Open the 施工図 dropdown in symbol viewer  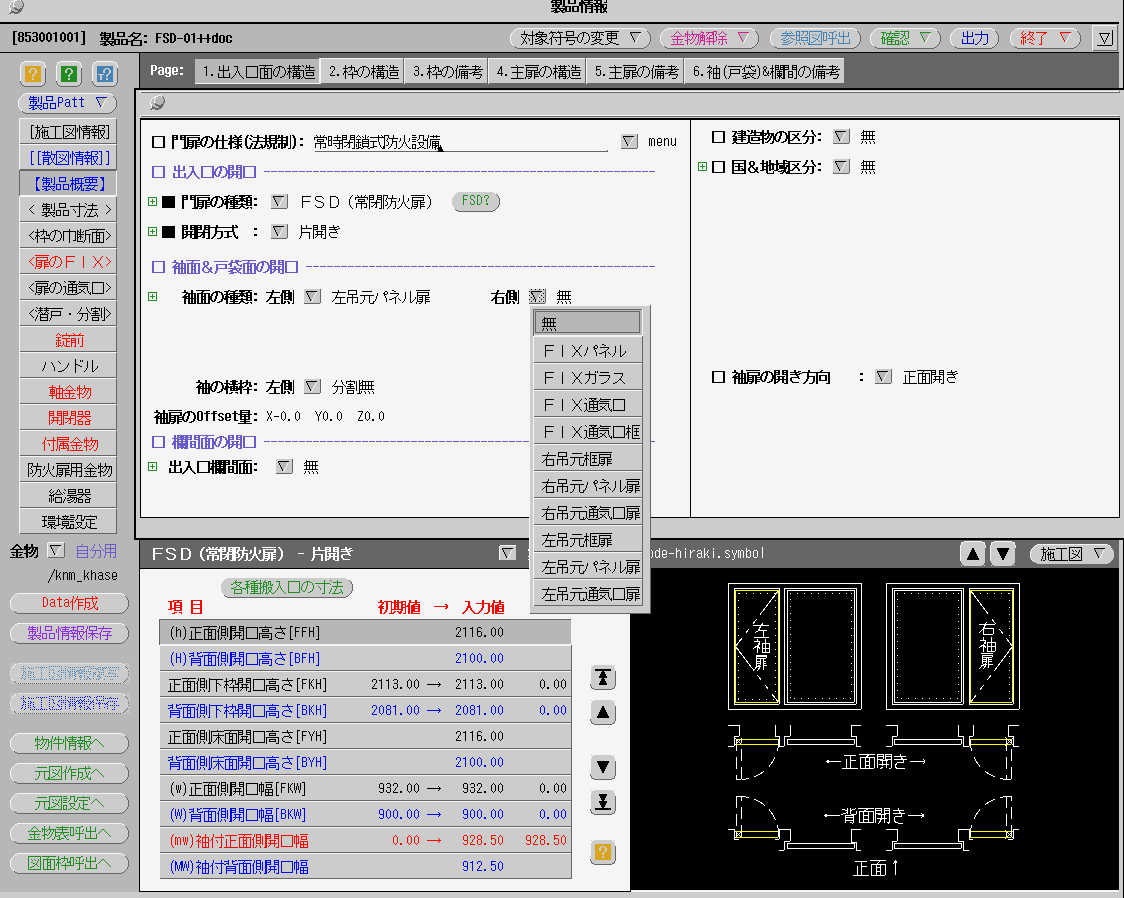1072,553
